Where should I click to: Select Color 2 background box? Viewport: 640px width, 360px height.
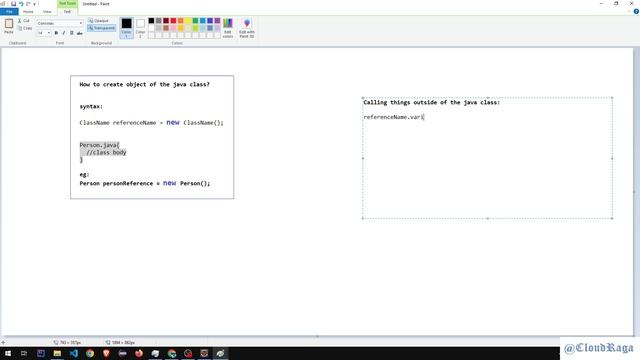(140, 28)
